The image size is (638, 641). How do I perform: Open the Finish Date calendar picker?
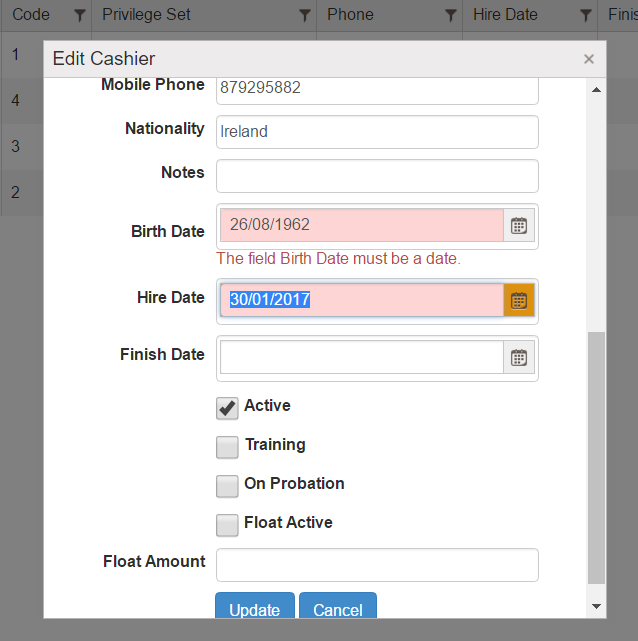[x=519, y=357]
